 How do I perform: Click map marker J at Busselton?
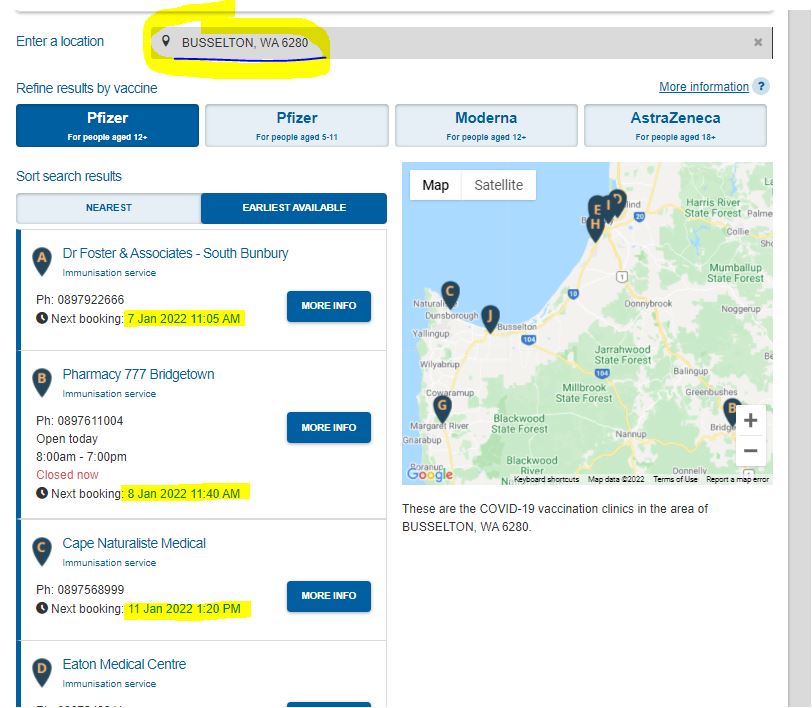[x=490, y=319]
